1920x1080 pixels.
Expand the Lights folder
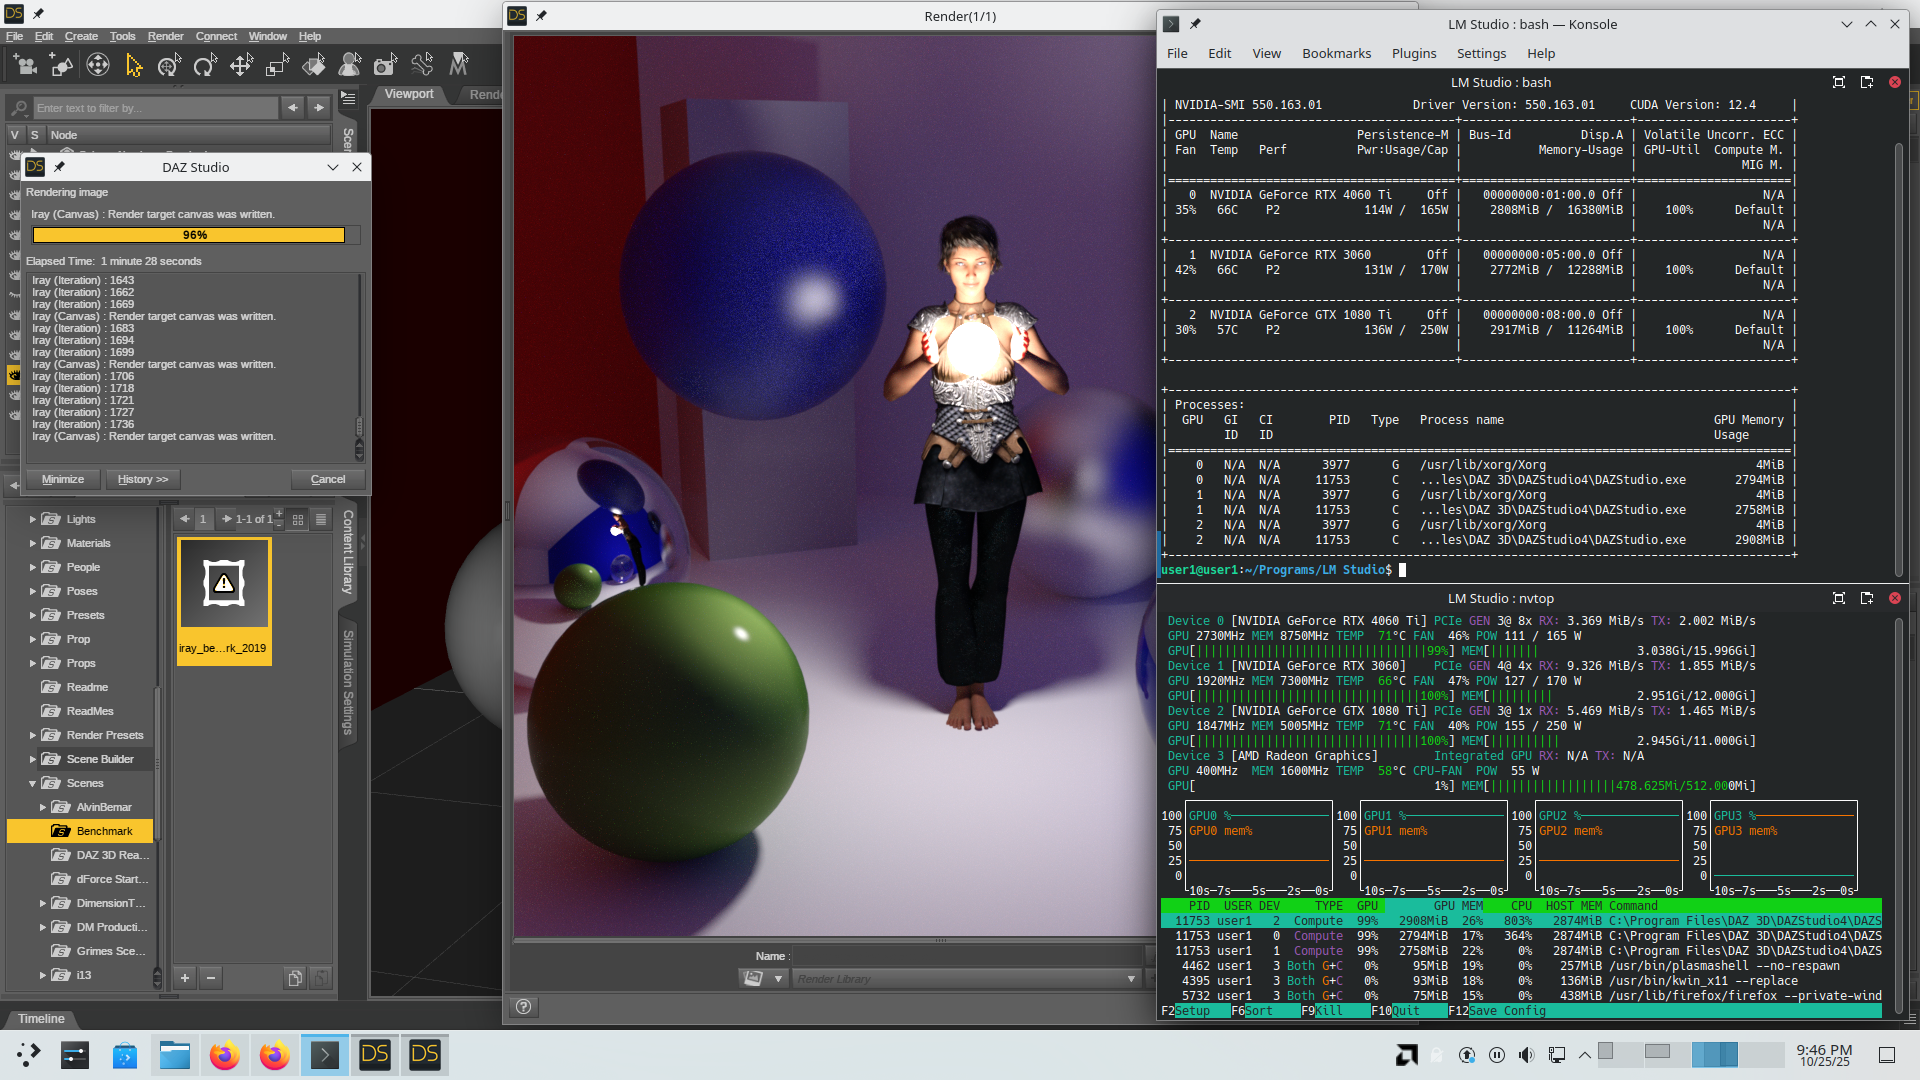coord(32,520)
